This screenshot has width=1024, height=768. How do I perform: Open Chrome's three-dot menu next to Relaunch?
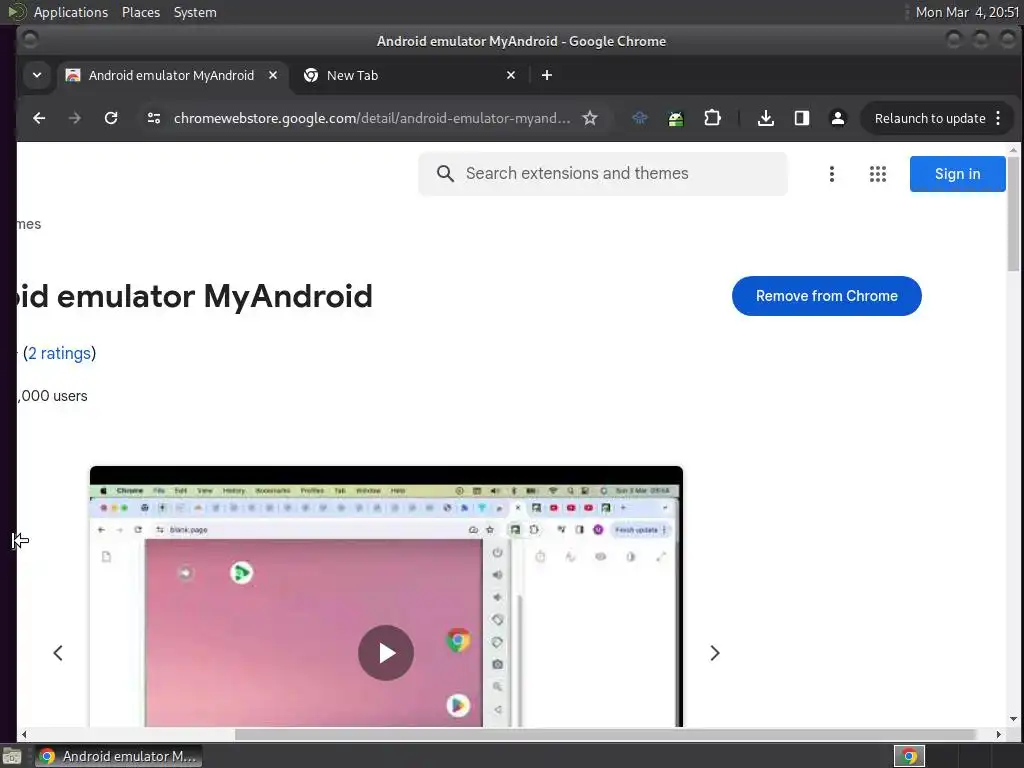[x=998, y=118]
